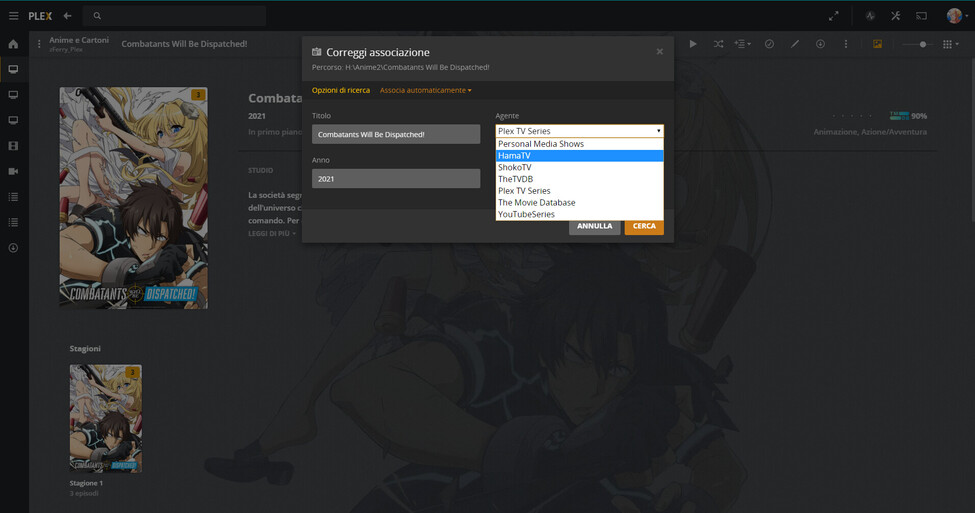Open the Anime e Cartoni library link
Viewport: 975px width, 513px height.
(79, 40)
